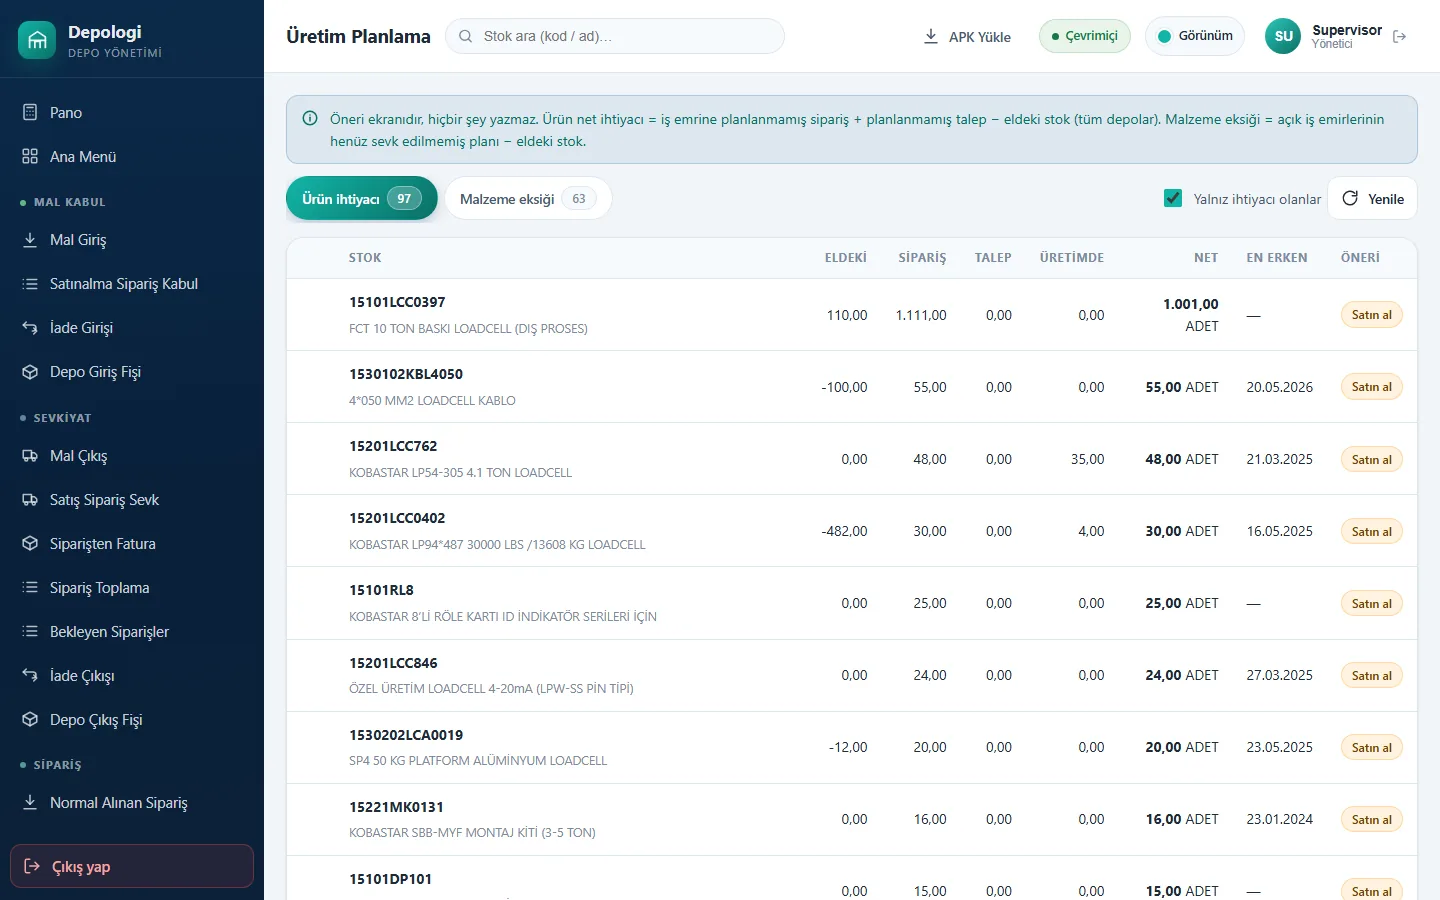Viewport: 1440px width, 900px height.
Task: Click the logout arrow icon beside Supervisor
Action: point(1400,36)
